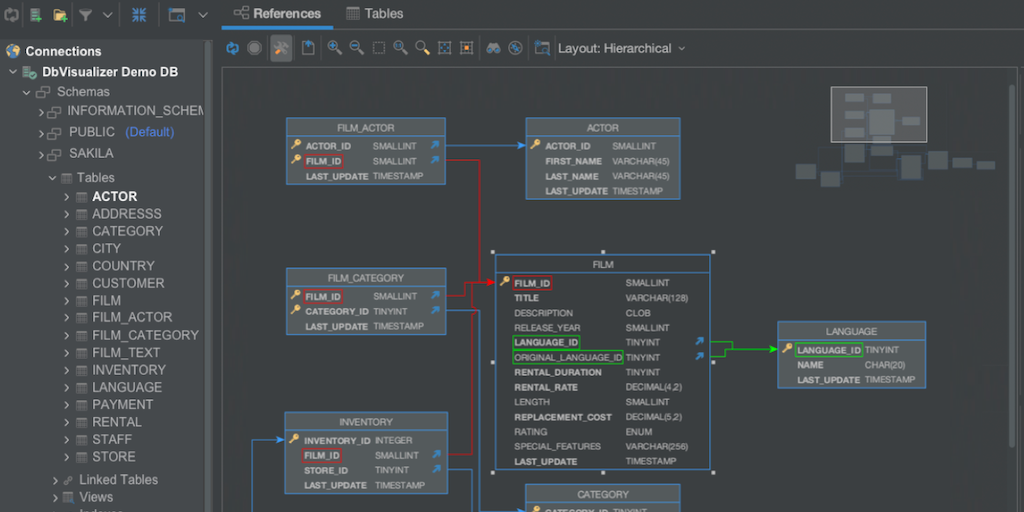Open the Layout: Hierarchical dropdown
The height and width of the screenshot is (512, 1024).
tap(621, 48)
